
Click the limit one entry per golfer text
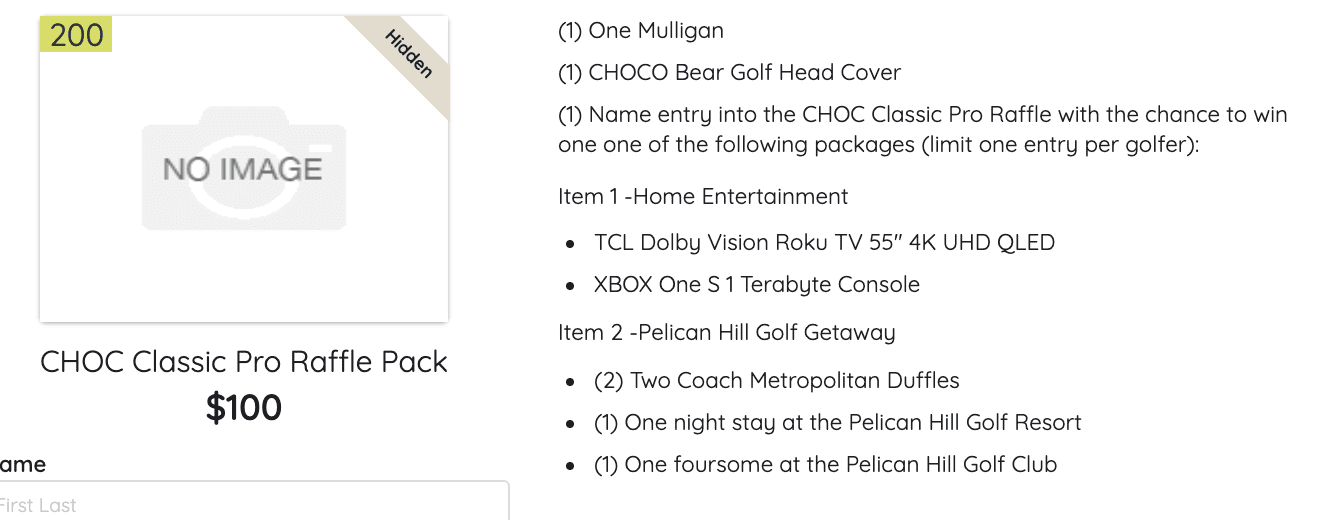1058,145
